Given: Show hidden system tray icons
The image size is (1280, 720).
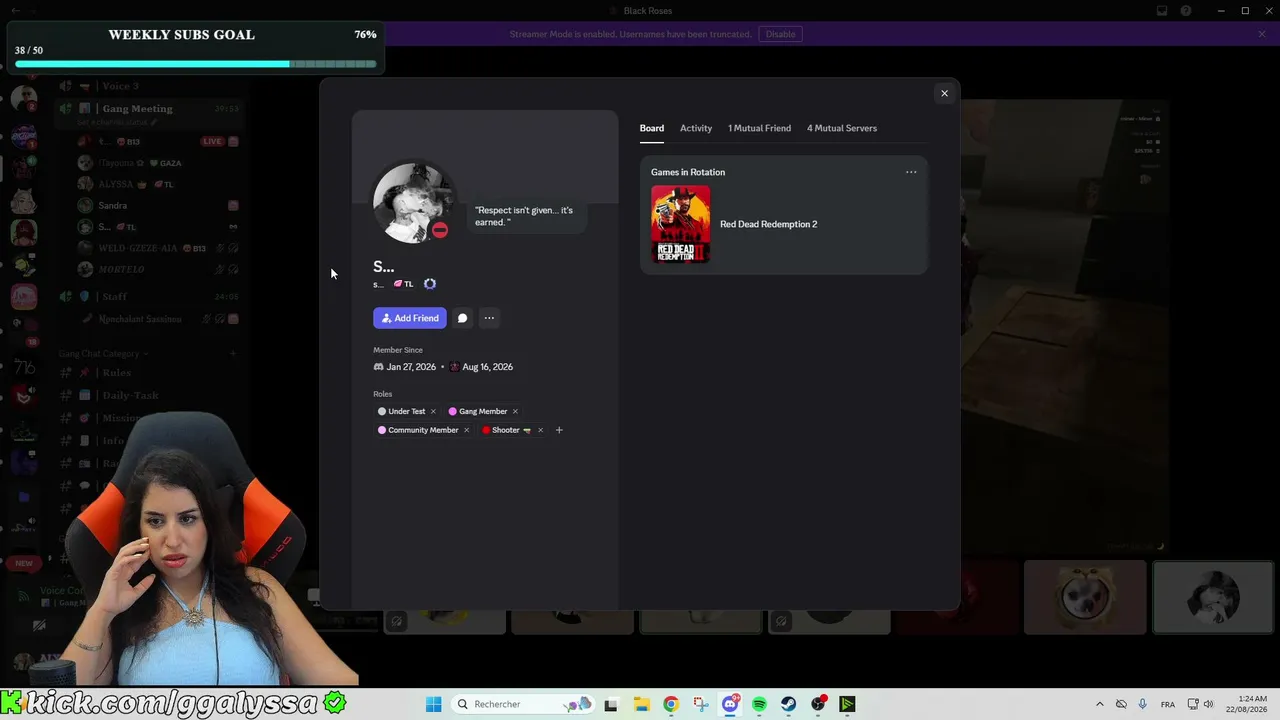Looking at the screenshot, I should pyautogui.click(x=1100, y=704).
